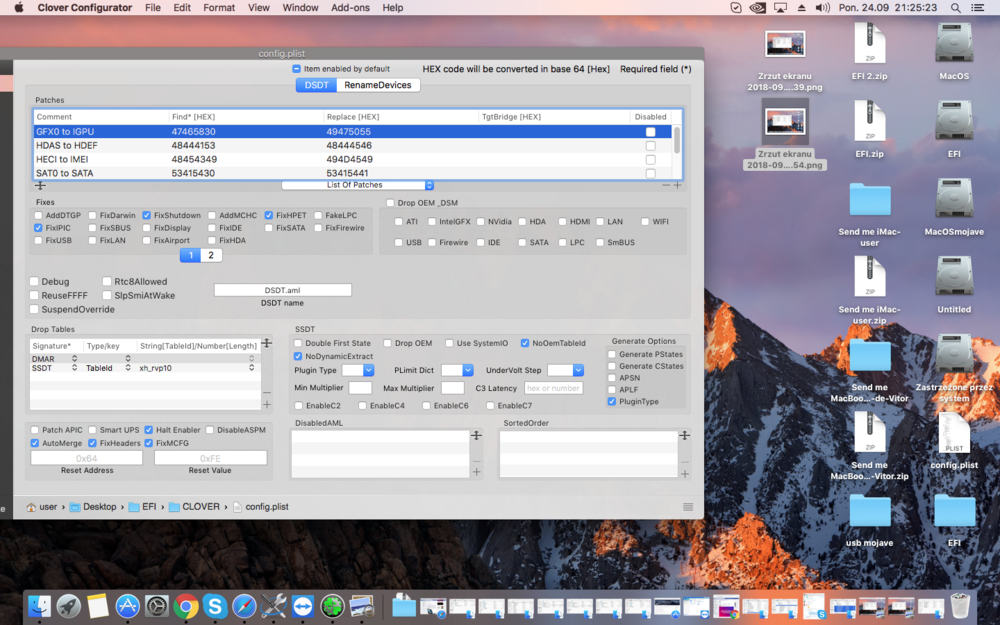Click the hamburger icon in path bar

[688, 507]
